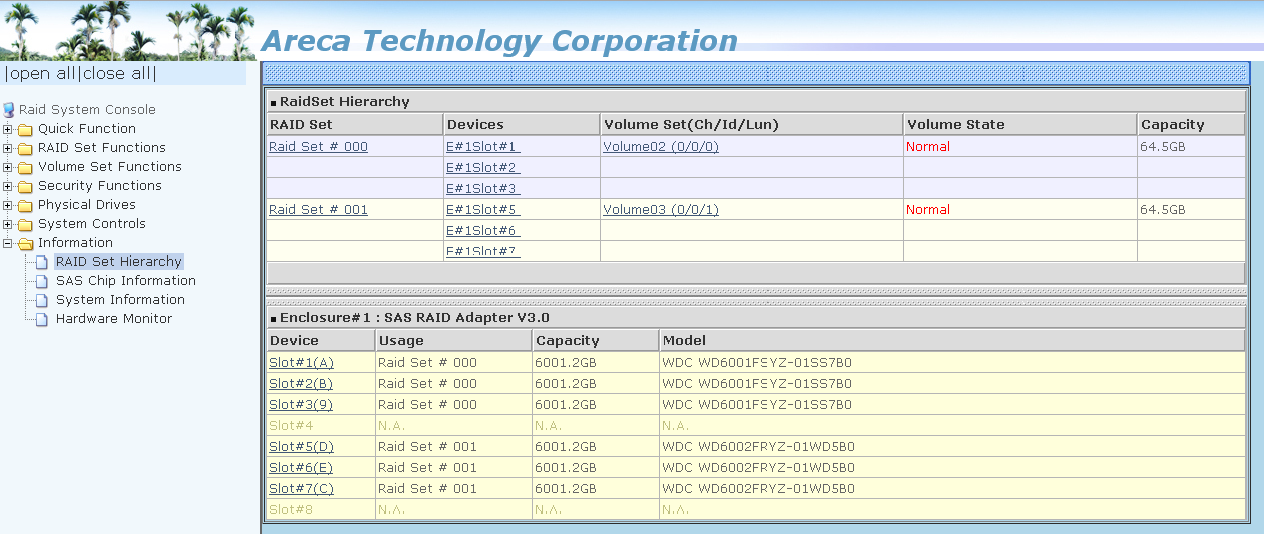Open Slot#6(E) device link
1264x534 pixels.
301,468
